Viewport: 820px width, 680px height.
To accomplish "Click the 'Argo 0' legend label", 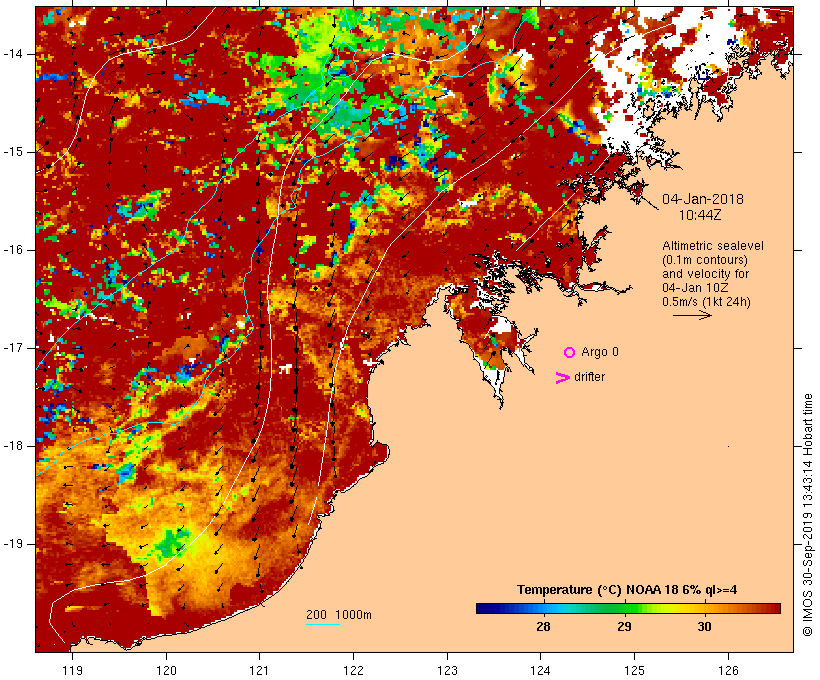I will (600, 352).
